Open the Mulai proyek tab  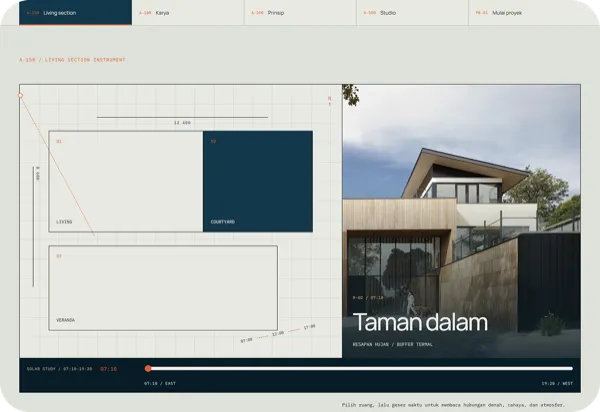pos(534,13)
